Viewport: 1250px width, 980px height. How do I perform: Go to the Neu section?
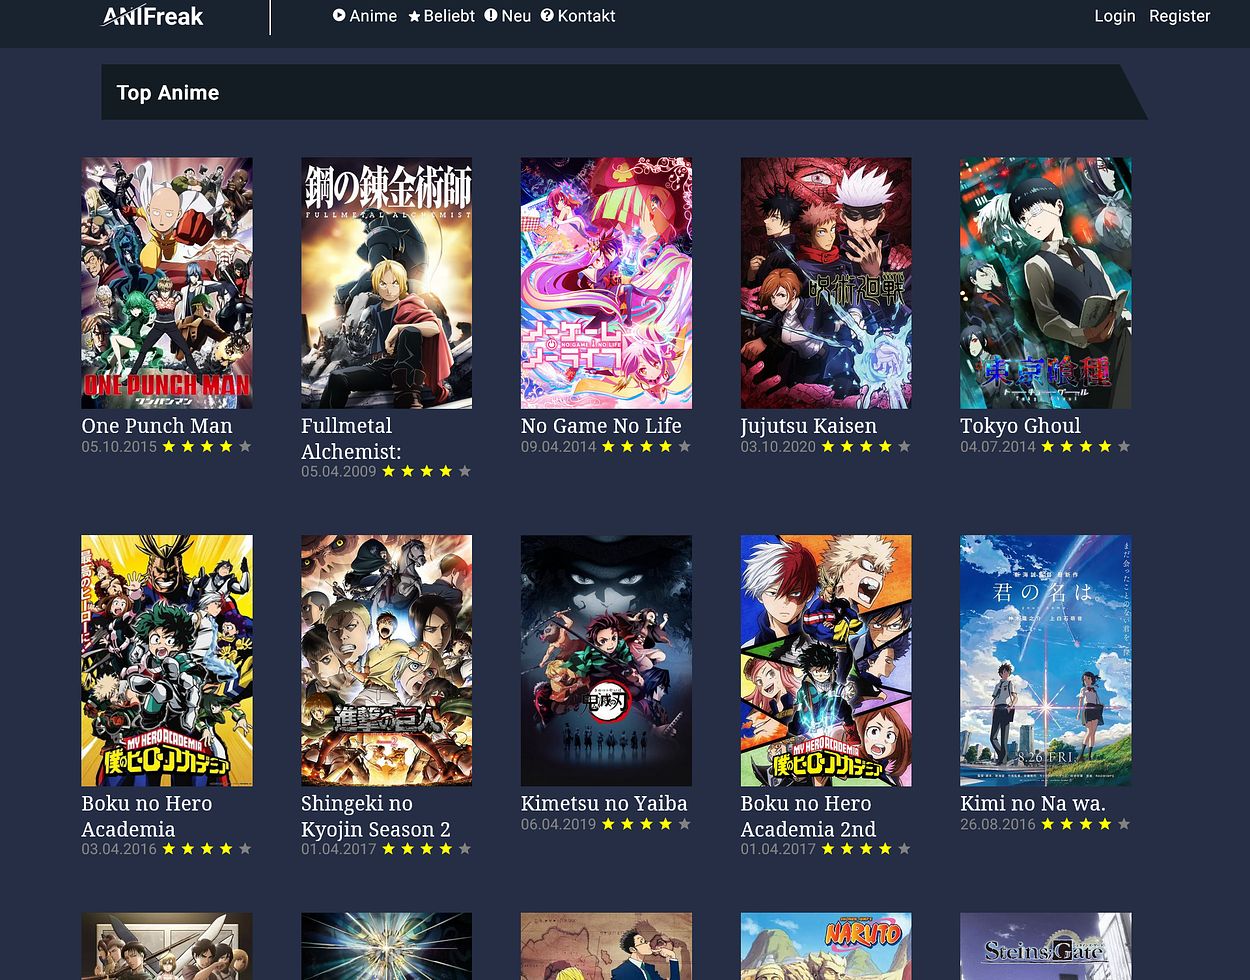pos(516,16)
